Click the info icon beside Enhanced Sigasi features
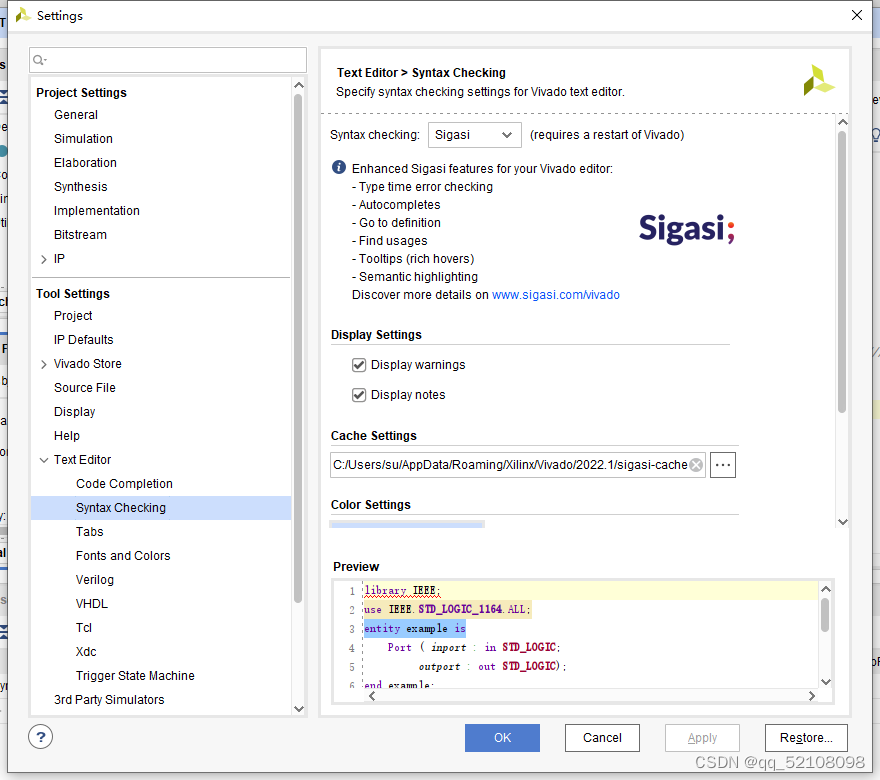This screenshot has height=780, width=880. click(x=339, y=168)
